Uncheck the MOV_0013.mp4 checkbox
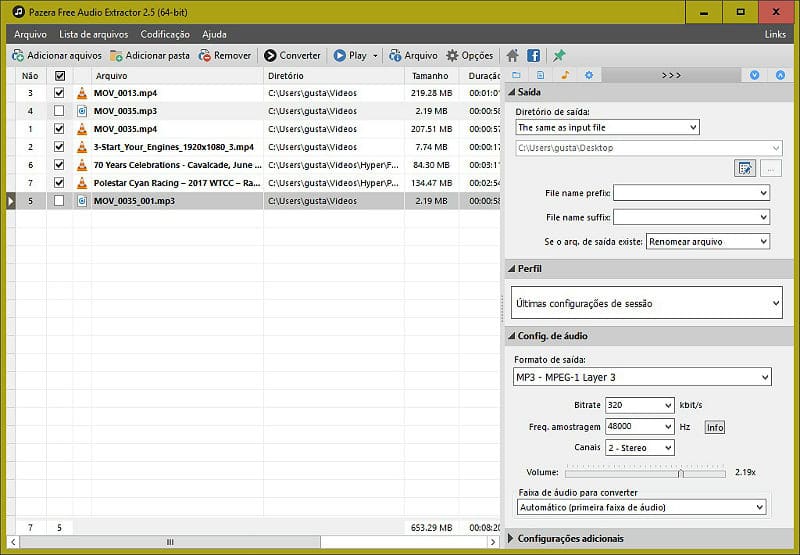This screenshot has width=800, height=555. click(x=59, y=93)
